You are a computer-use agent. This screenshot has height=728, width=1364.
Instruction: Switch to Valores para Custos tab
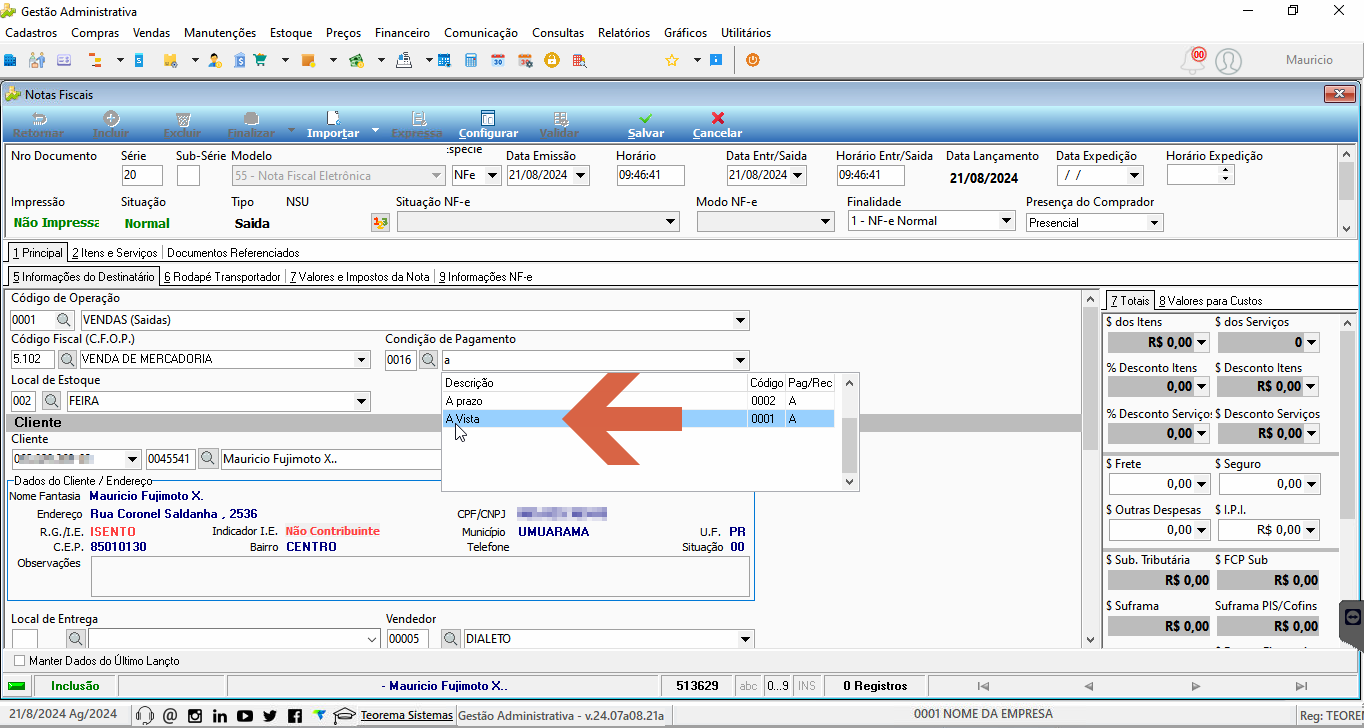pos(1210,300)
